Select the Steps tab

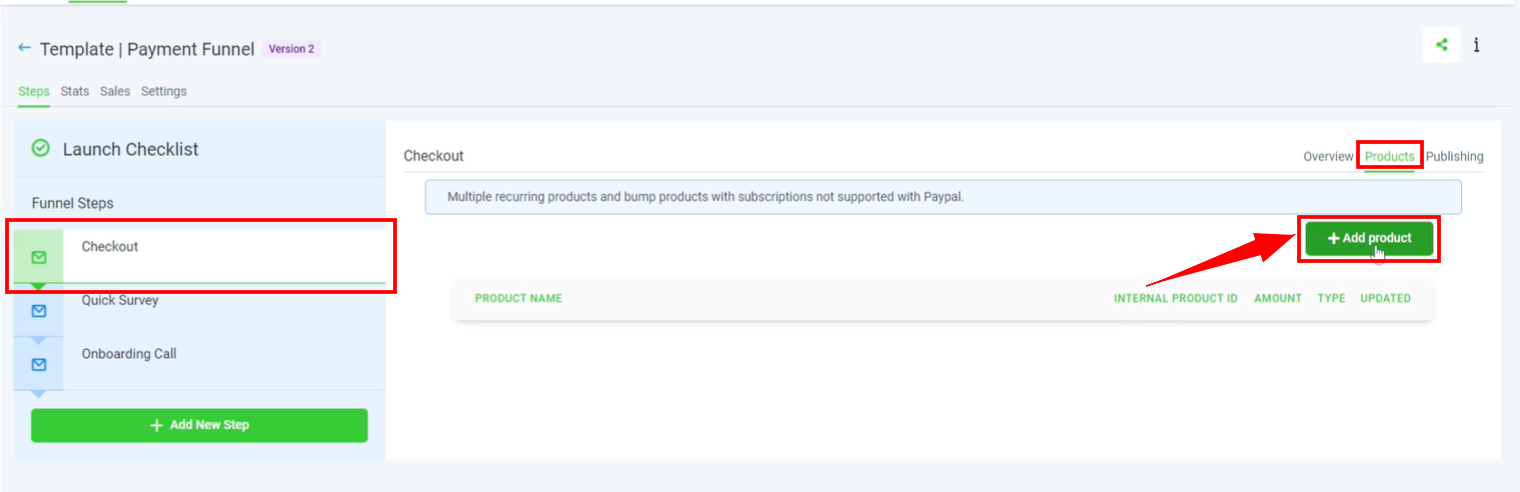34,91
